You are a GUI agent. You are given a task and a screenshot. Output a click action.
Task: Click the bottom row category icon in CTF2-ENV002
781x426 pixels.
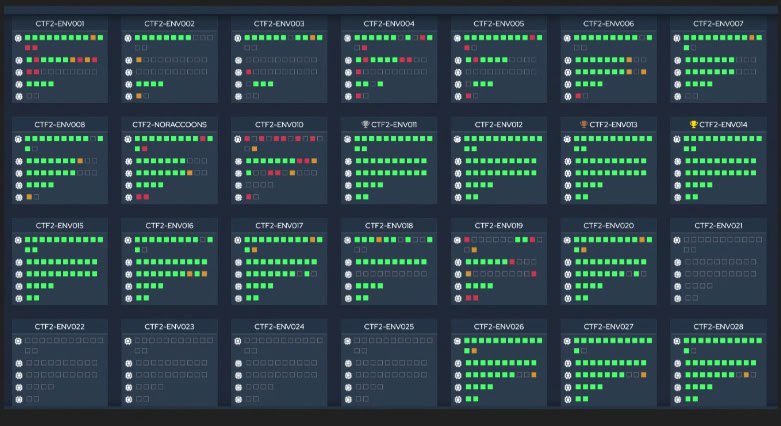click(128, 96)
